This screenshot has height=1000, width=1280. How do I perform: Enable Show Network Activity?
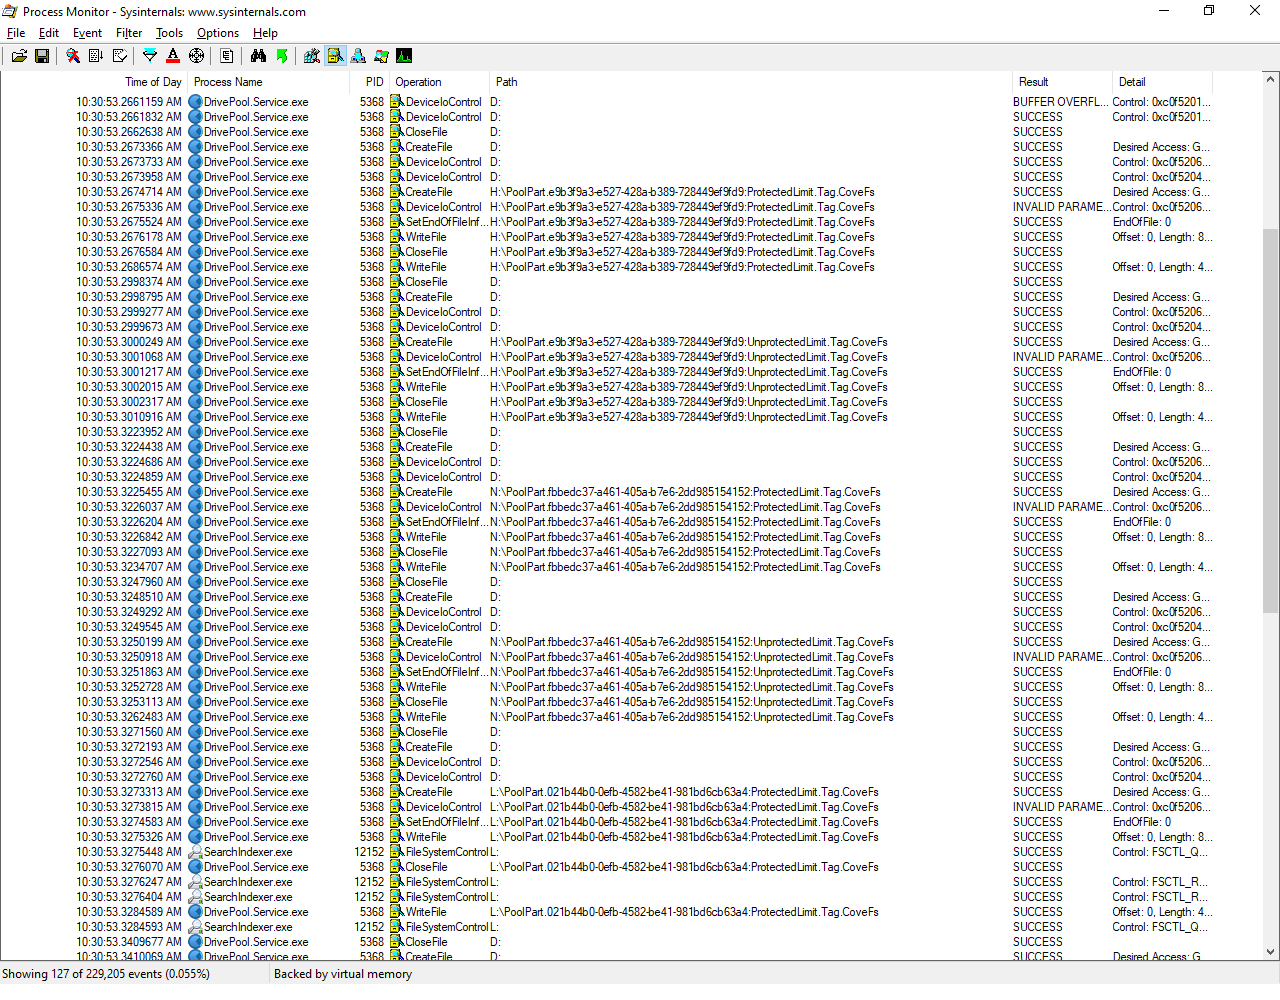(x=358, y=56)
